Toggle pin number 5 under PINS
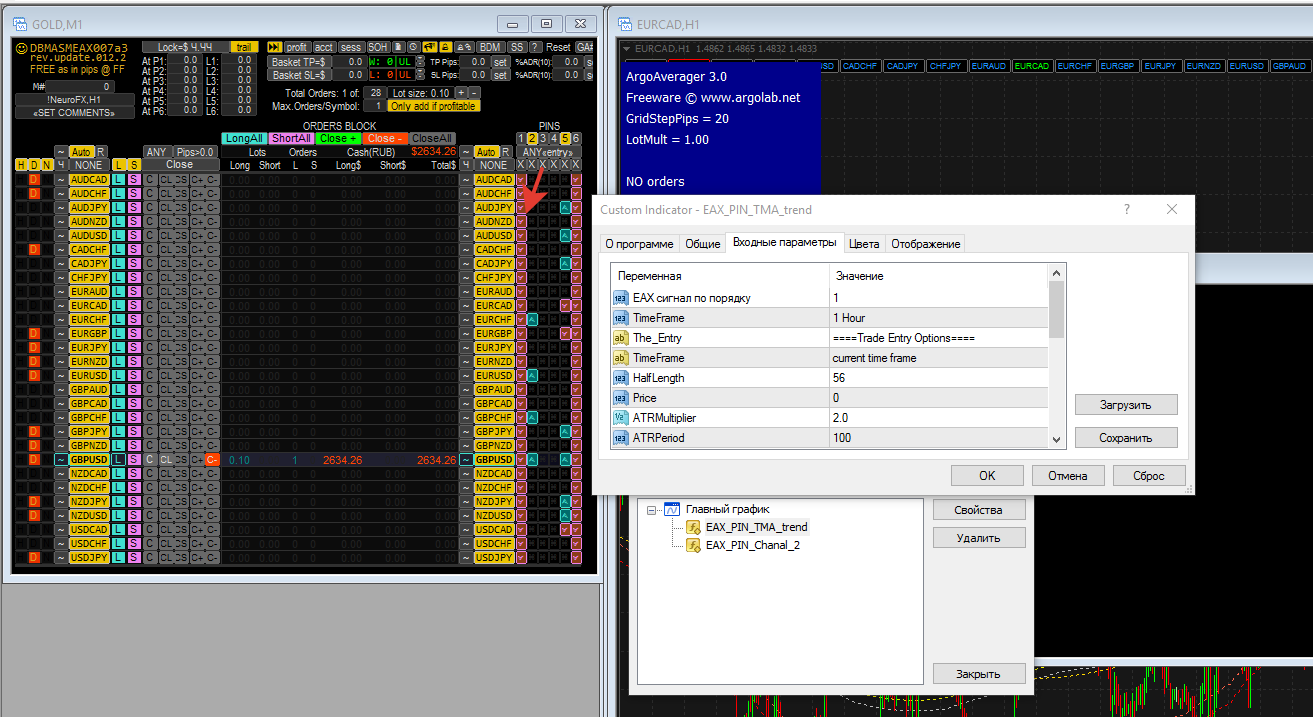 coord(565,138)
